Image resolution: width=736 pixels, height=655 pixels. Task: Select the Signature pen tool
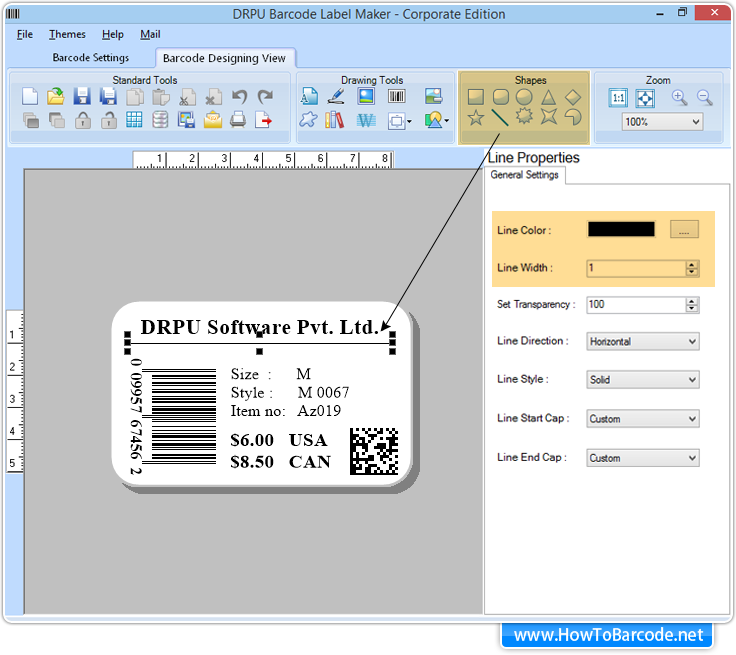(x=336, y=96)
